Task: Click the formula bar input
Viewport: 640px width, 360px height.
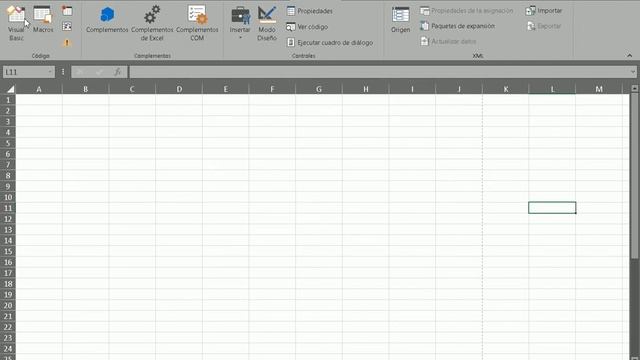Action: click(379, 72)
